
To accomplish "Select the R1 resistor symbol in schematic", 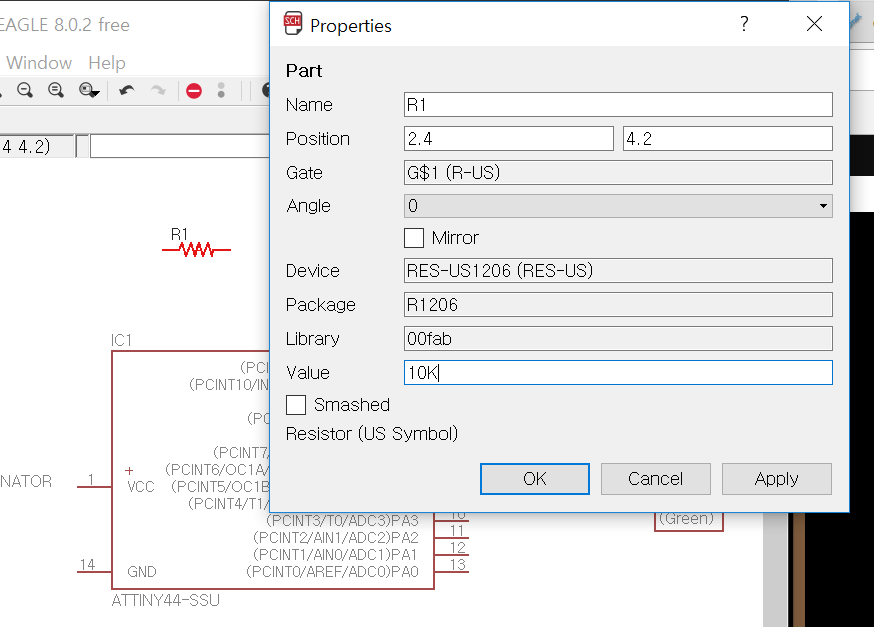I will coord(196,250).
